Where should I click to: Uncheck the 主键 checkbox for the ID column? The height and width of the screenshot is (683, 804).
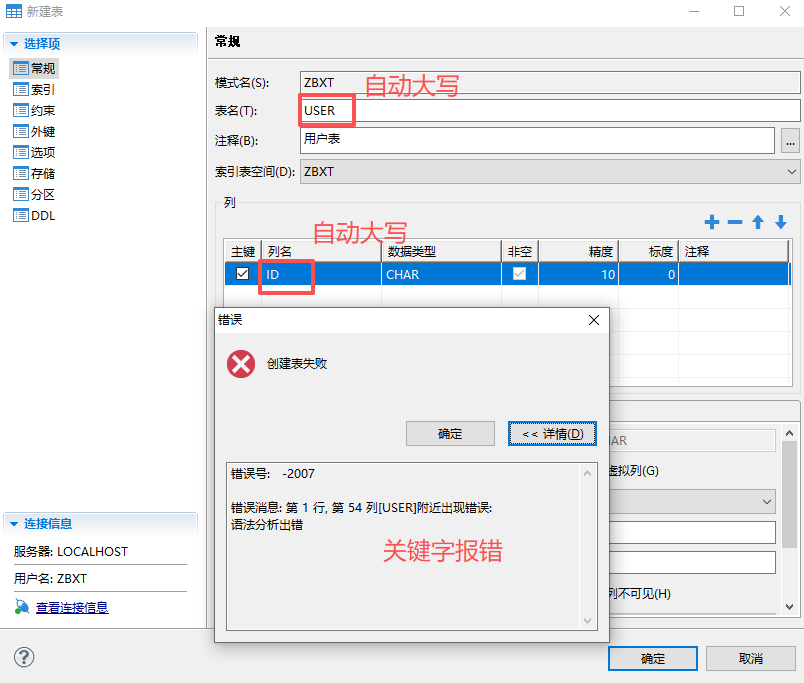(x=241, y=273)
